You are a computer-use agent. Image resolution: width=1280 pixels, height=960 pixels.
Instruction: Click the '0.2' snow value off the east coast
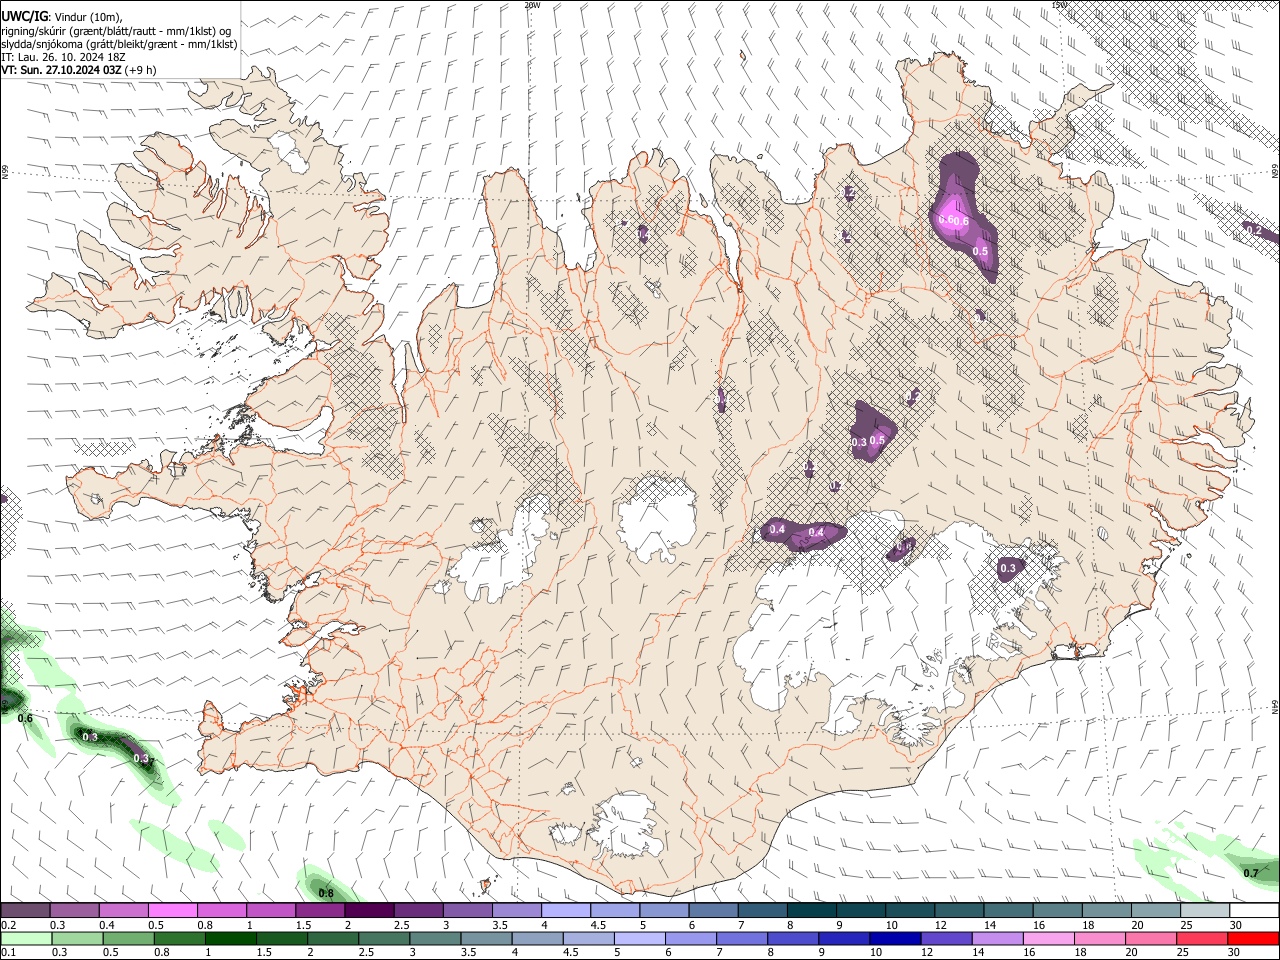click(1254, 230)
